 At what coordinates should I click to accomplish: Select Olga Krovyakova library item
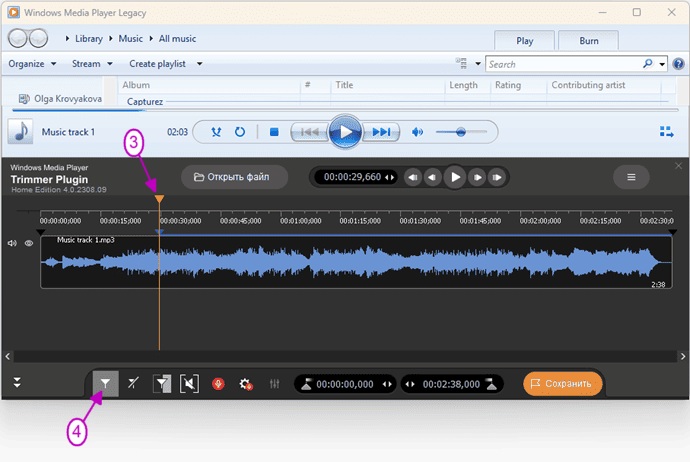coord(60,99)
